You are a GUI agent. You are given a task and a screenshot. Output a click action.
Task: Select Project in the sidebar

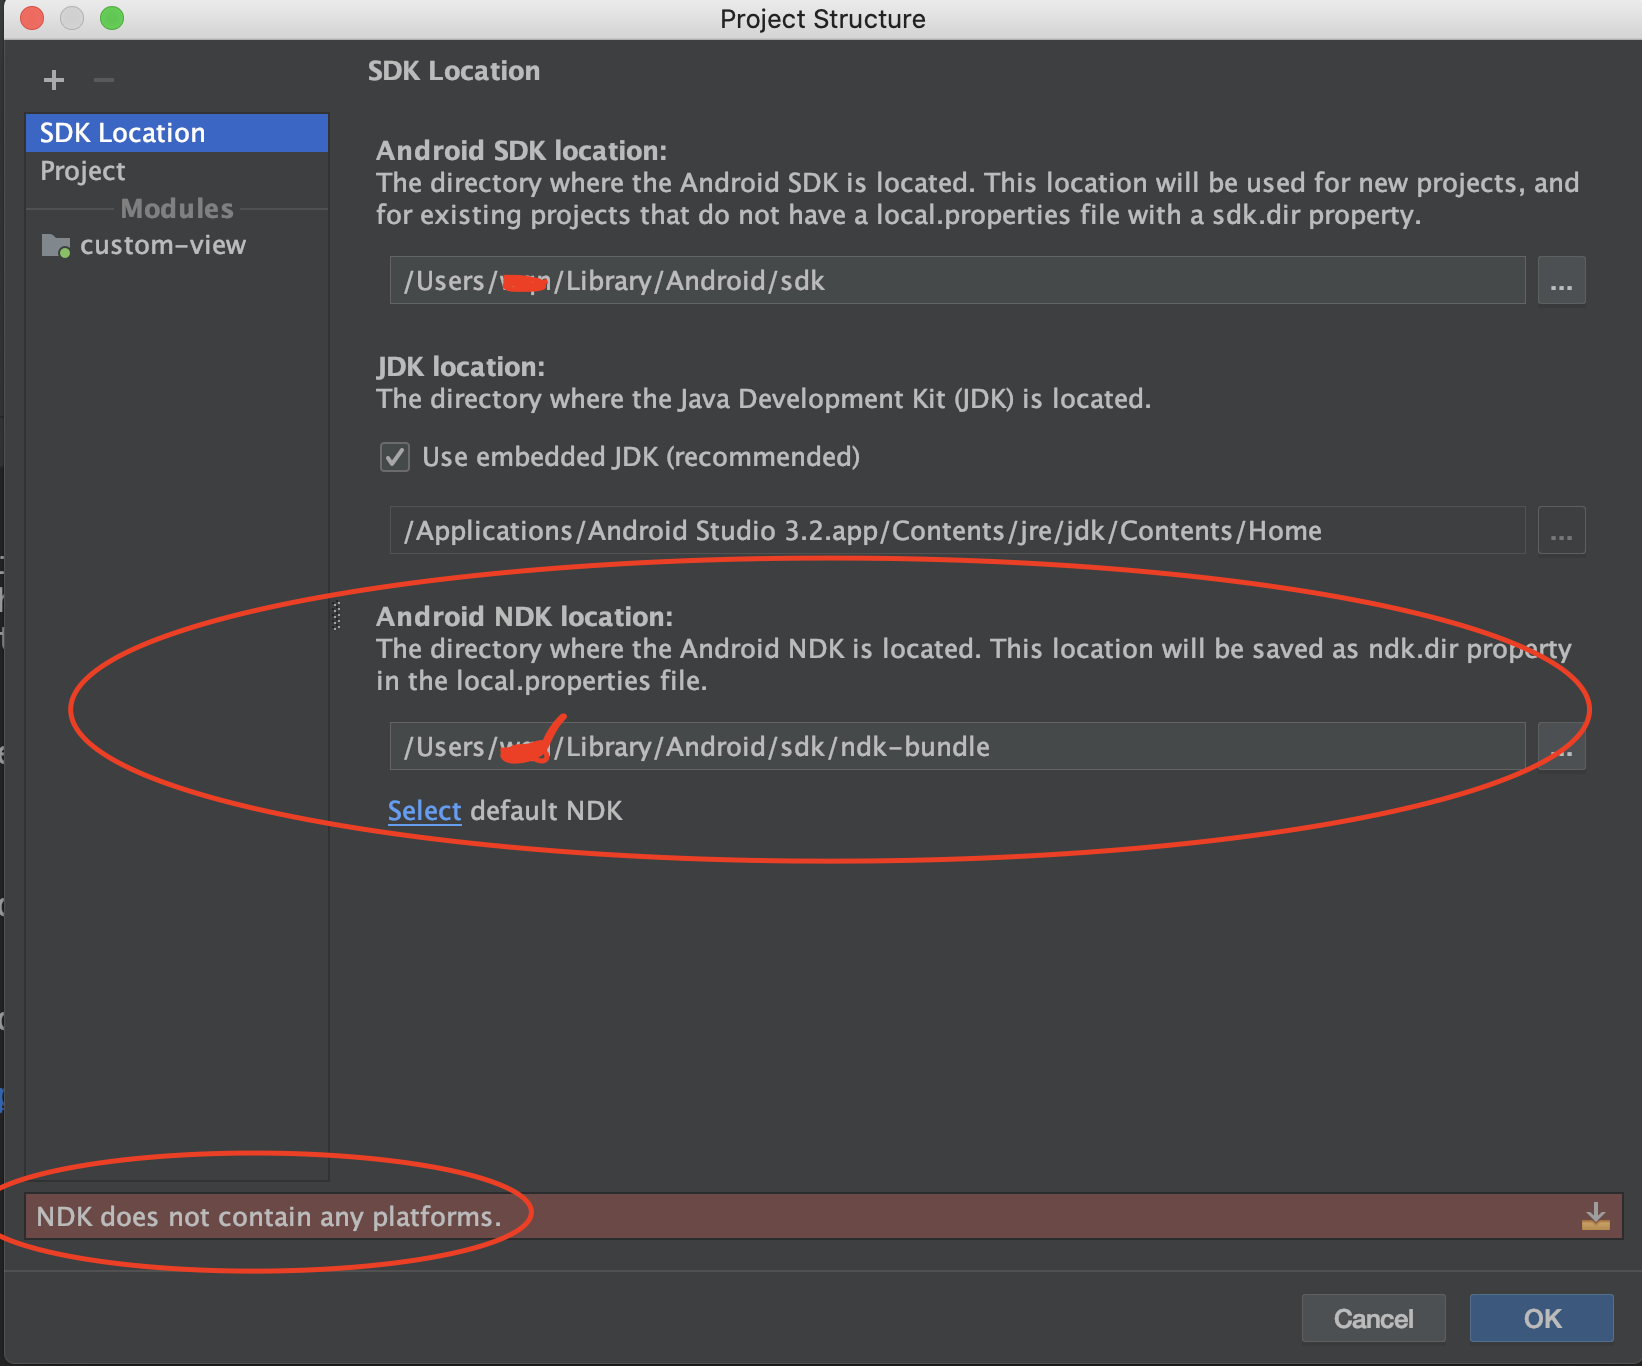coord(177,171)
